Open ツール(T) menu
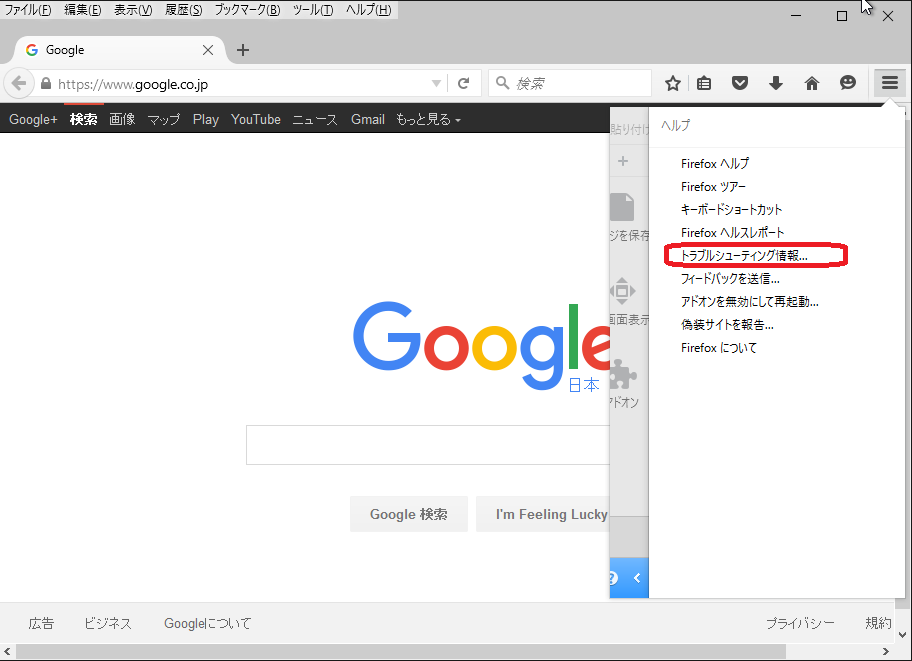 314,9
